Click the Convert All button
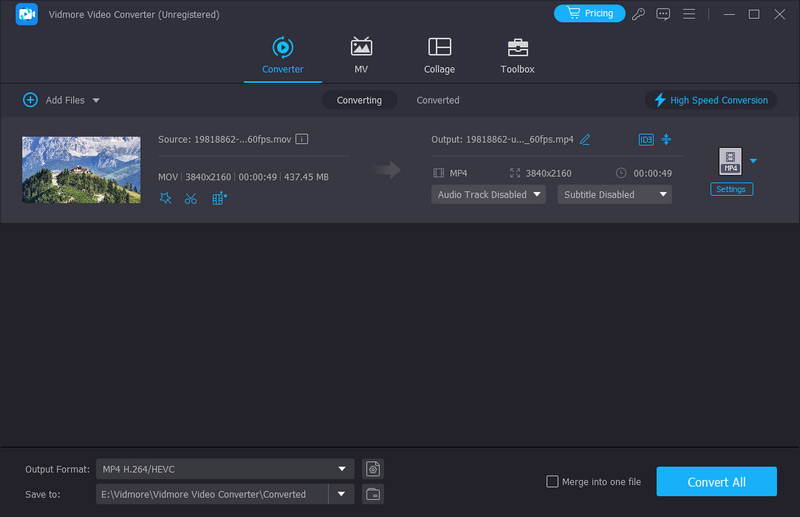Viewport: 800px width, 517px height. [716, 481]
